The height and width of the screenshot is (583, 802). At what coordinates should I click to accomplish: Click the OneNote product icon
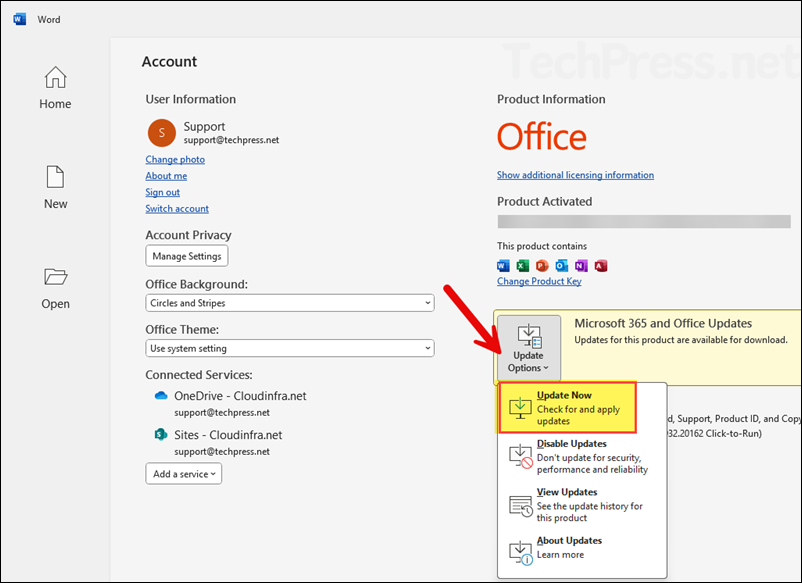pos(581,265)
